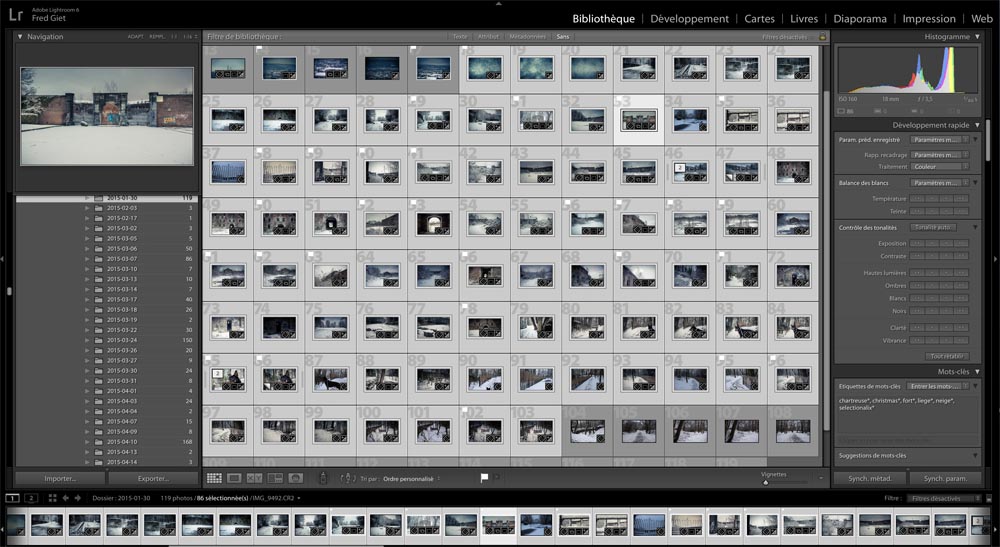Open the Tri par Ordre personnalisé dropdown
The width and height of the screenshot is (1000, 547).
[x=413, y=479]
